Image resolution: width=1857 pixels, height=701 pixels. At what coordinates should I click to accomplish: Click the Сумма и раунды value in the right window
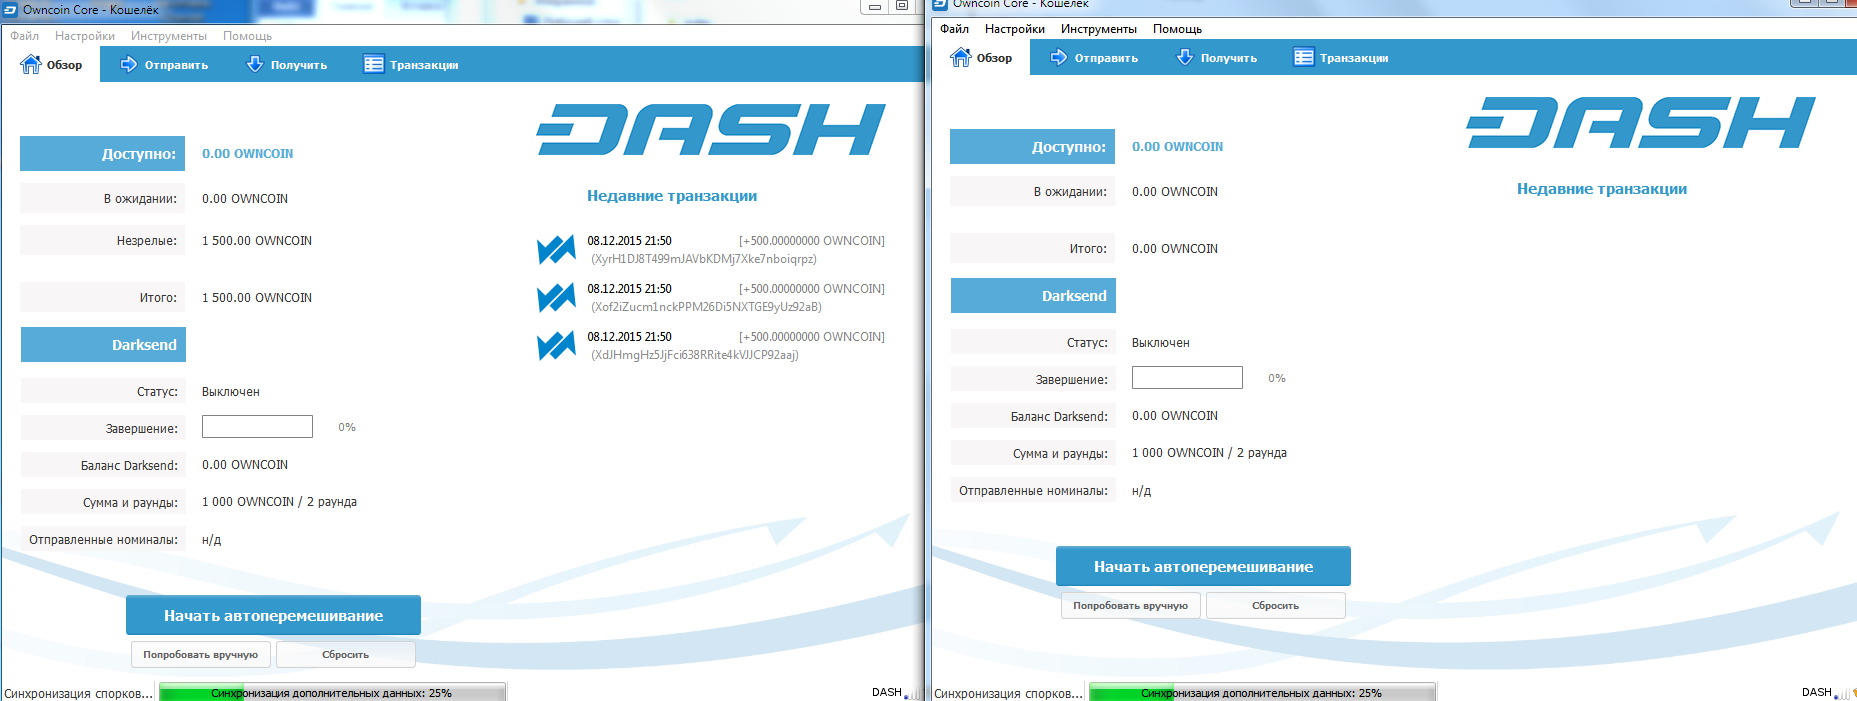tap(1209, 453)
